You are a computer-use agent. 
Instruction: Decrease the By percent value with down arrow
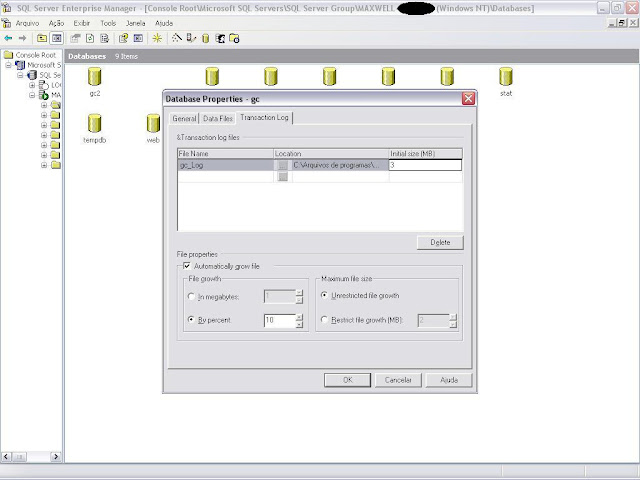pos(300,324)
